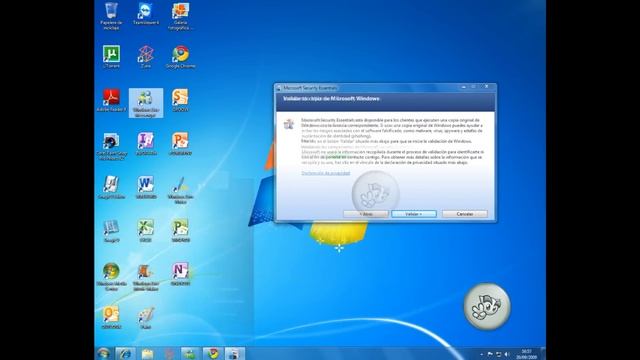
Task: Open Google Chrome from the taskbar
Action: point(212,353)
